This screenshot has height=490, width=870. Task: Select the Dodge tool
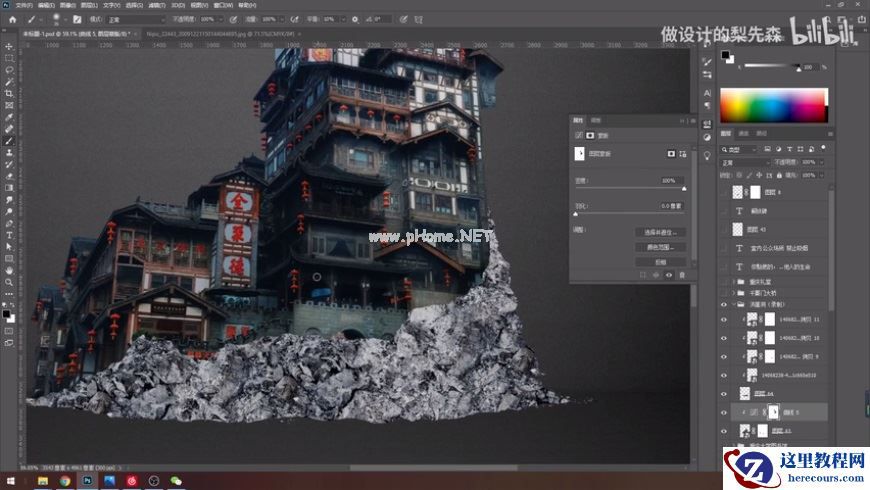[9, 211]
